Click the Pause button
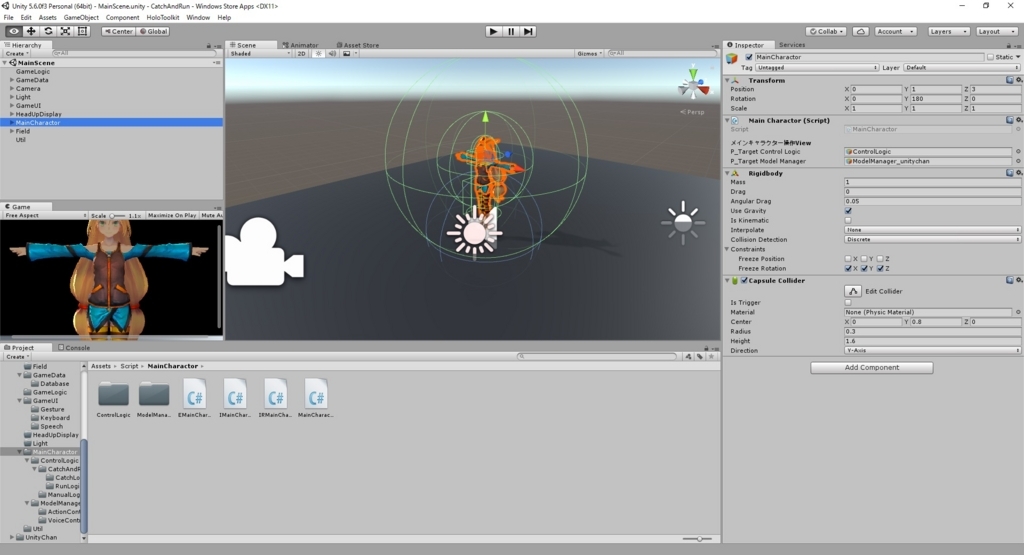This screenshot has height=555, width=1024. 511,31
